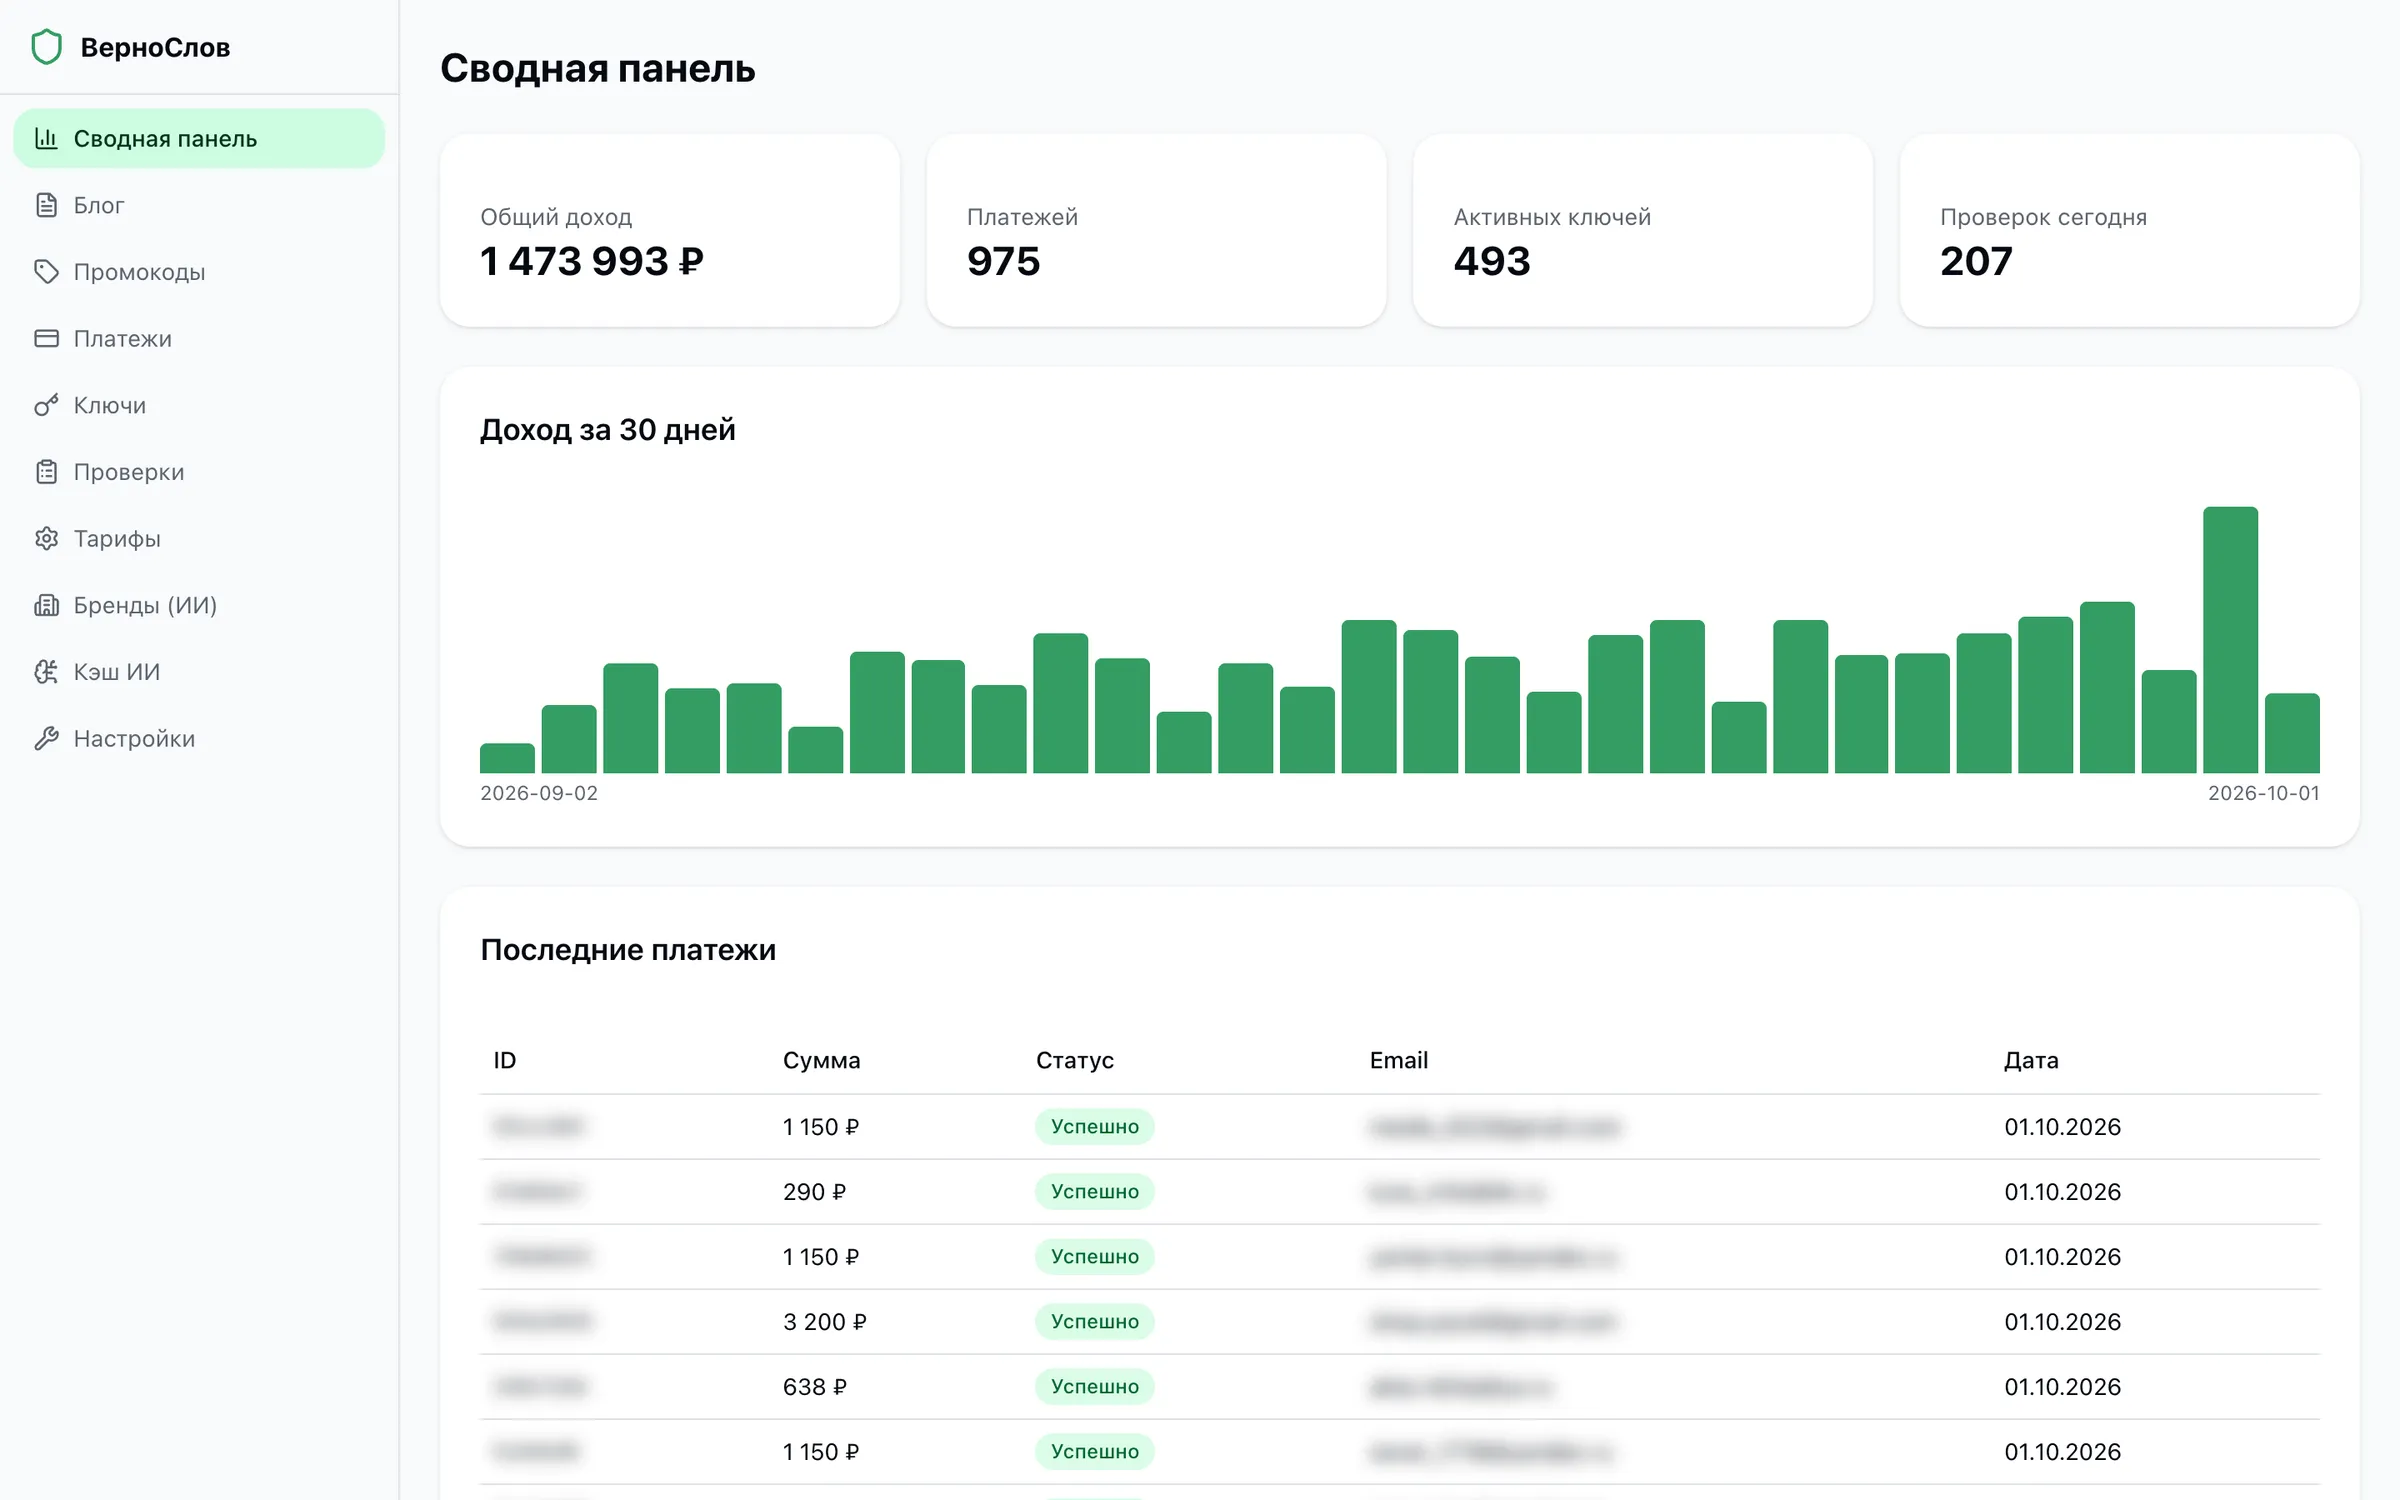This screenshot has width=2400, height=1500.
Task: Click the credit card icon next to Платежи
Action: click(46, 338)
